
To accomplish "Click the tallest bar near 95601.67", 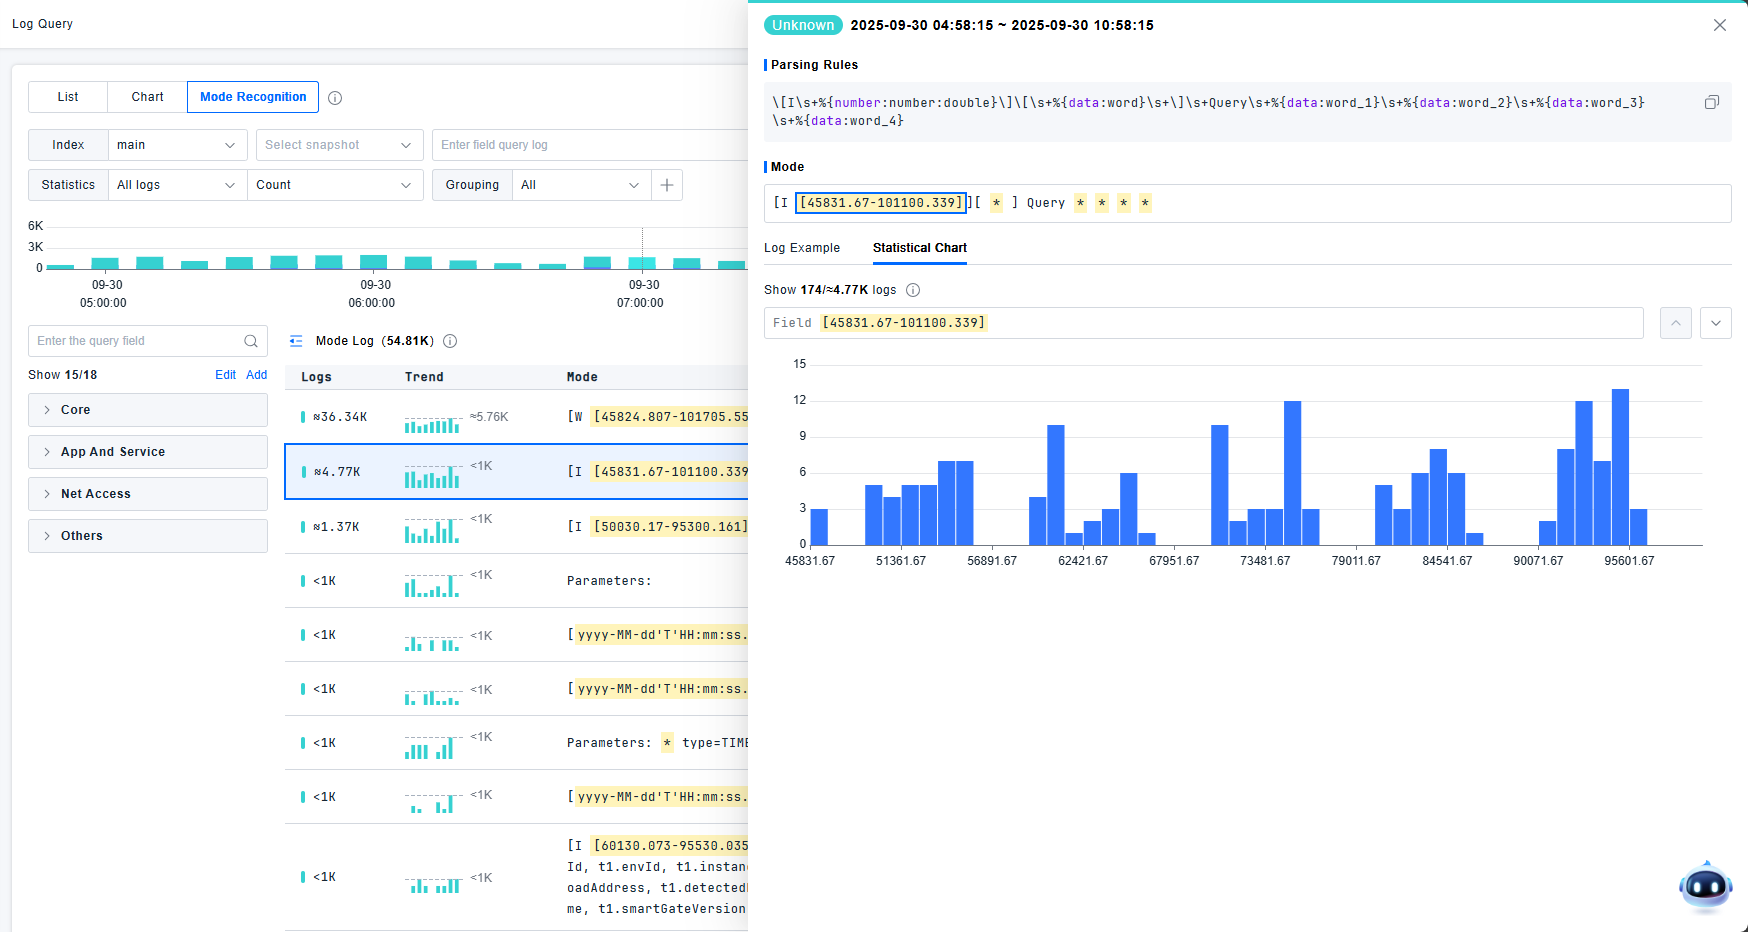I will coord(1620,466).
